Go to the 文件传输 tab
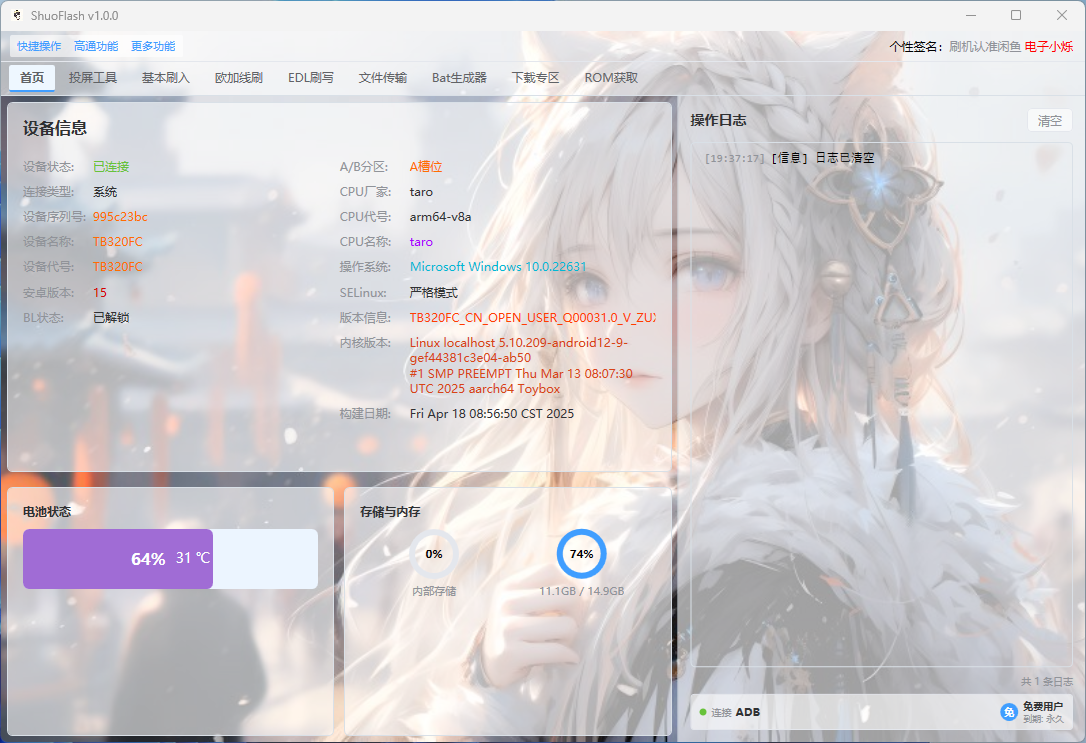 click(x=383, y=78)
